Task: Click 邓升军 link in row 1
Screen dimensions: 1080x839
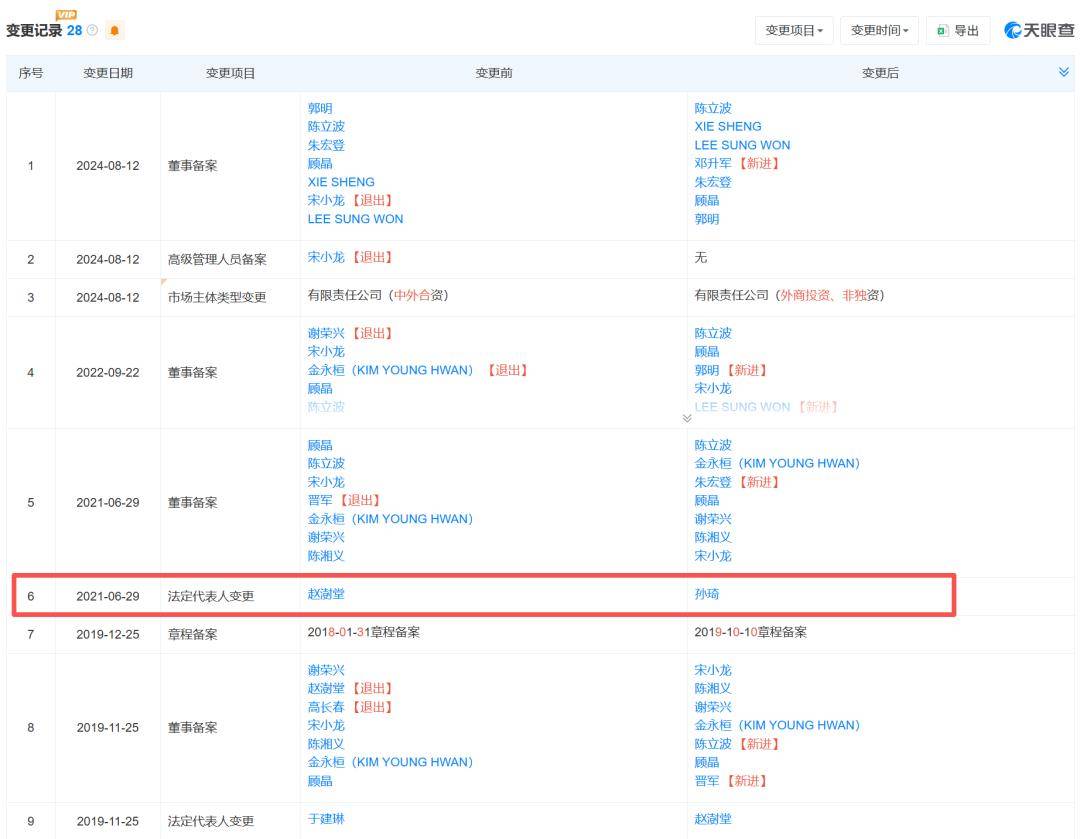Action: [x=713, y=163]
